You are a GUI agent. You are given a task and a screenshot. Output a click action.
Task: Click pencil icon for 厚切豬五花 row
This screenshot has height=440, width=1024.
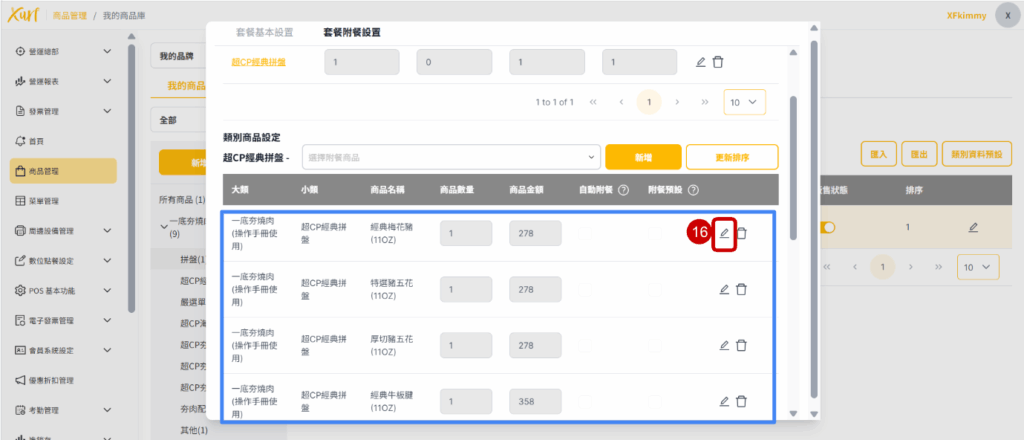tap(724, 345)
